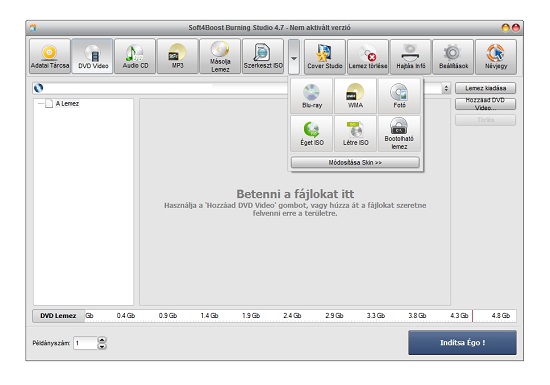Show Hajtás Infó drive information
This screenshot has height=385, width=550.
pos(410,57)
